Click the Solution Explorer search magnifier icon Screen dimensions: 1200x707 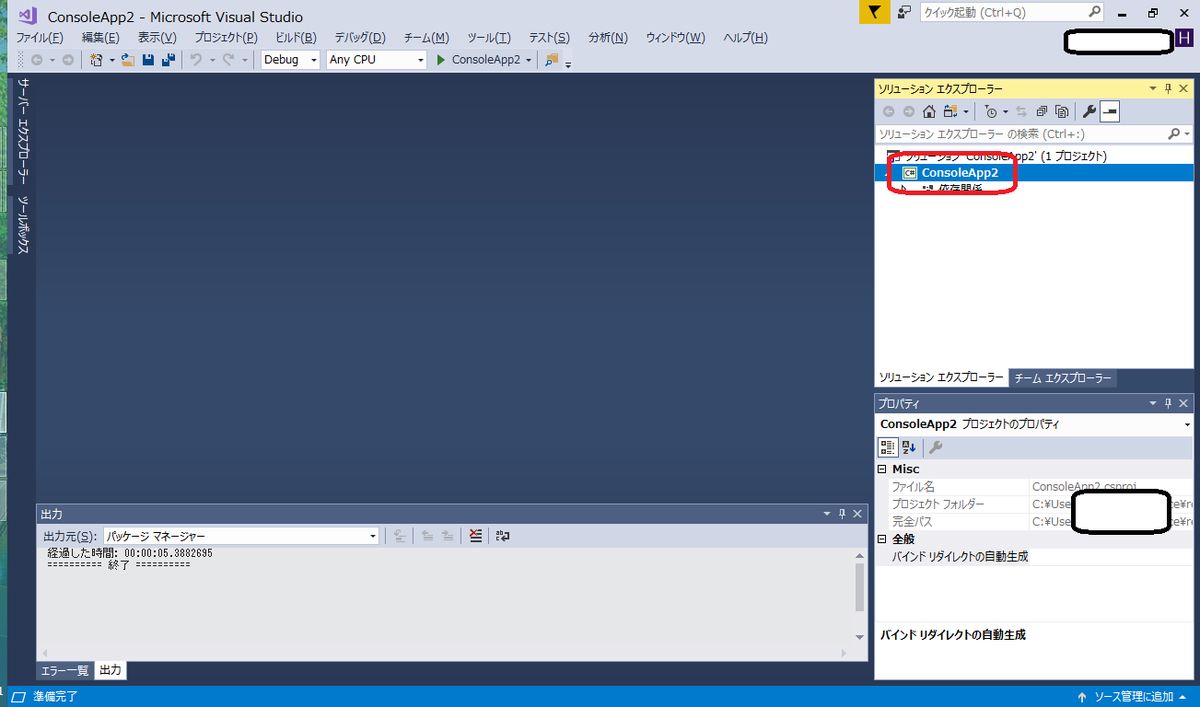pyautogui.click(x=1174, y=133)
